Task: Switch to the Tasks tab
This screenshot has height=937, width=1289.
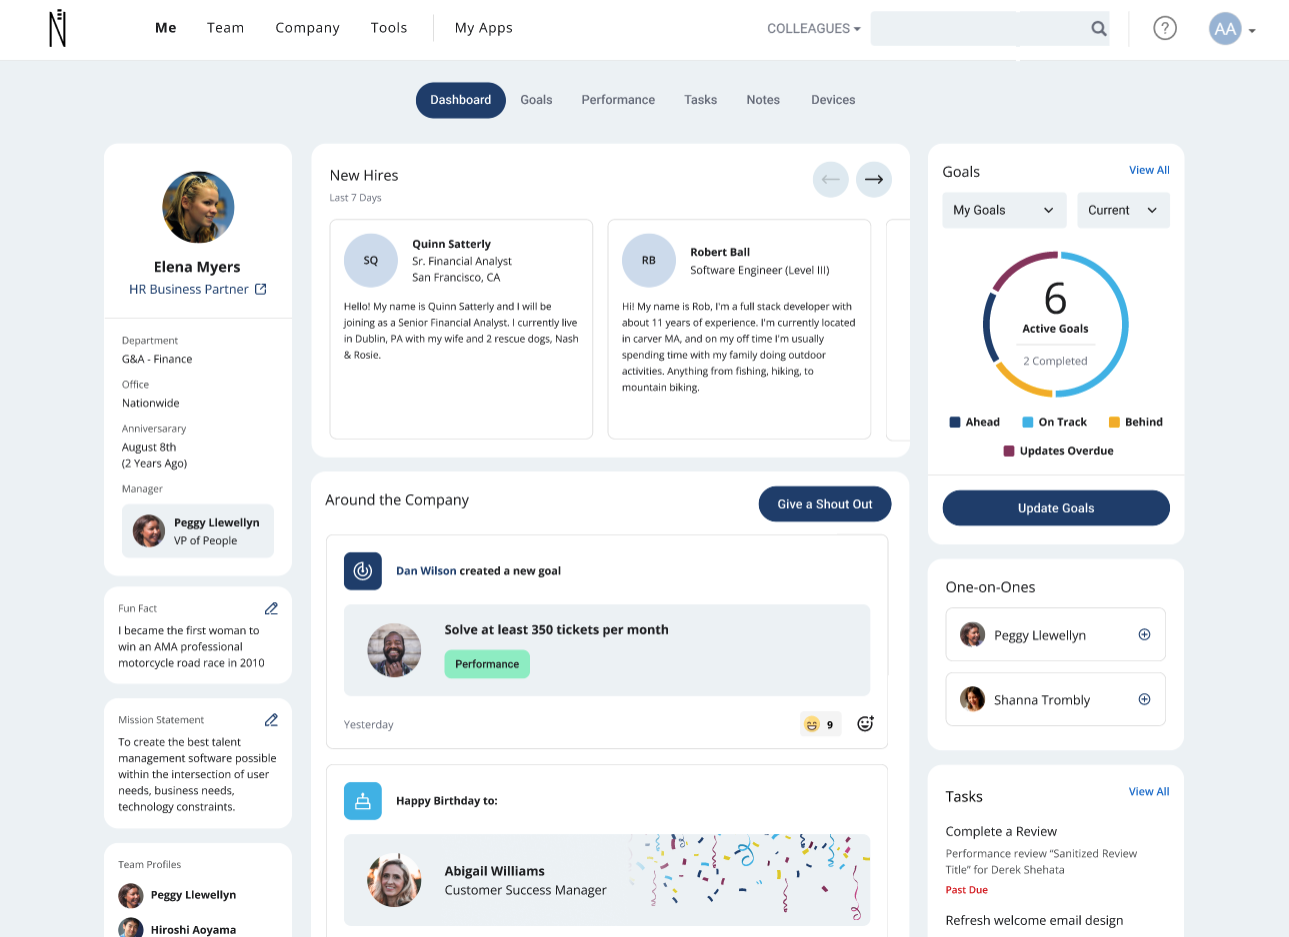Action: click(701, 100)
